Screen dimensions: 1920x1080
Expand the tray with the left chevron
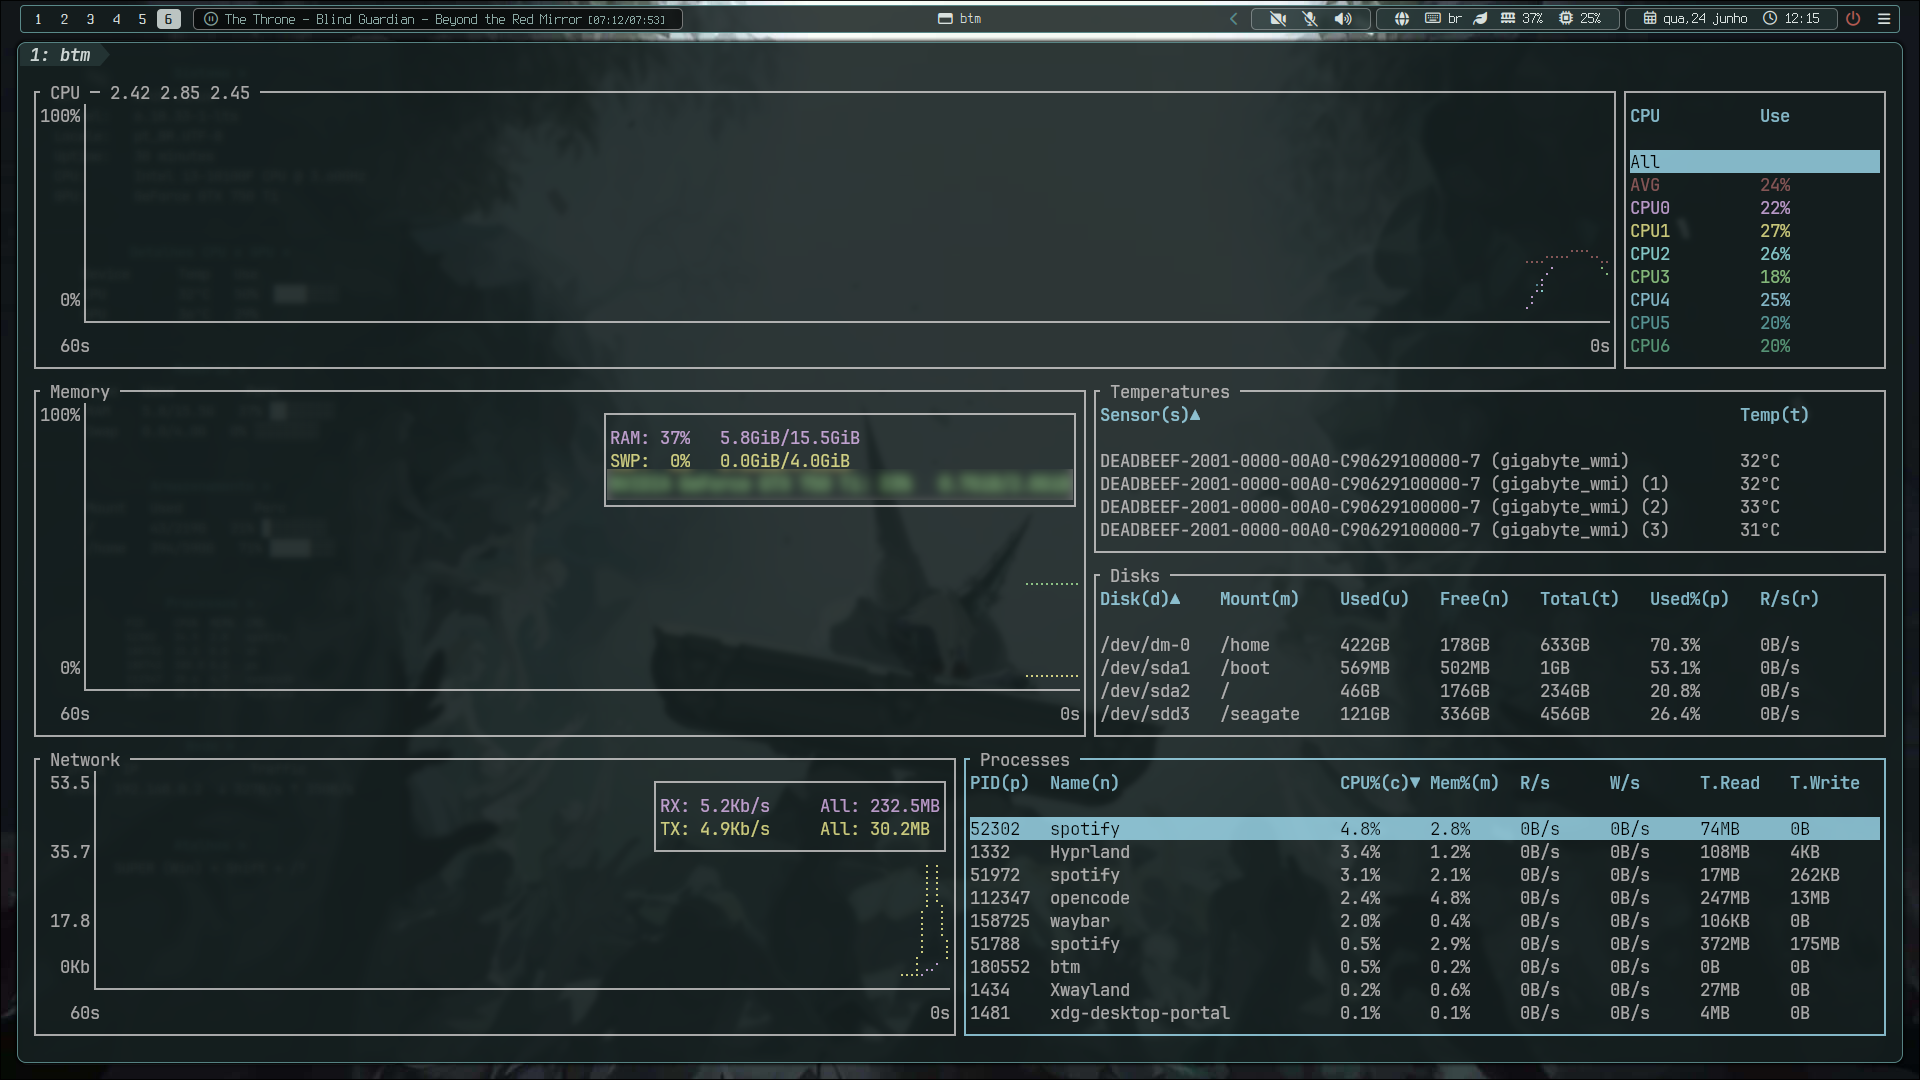point(1234,19)
